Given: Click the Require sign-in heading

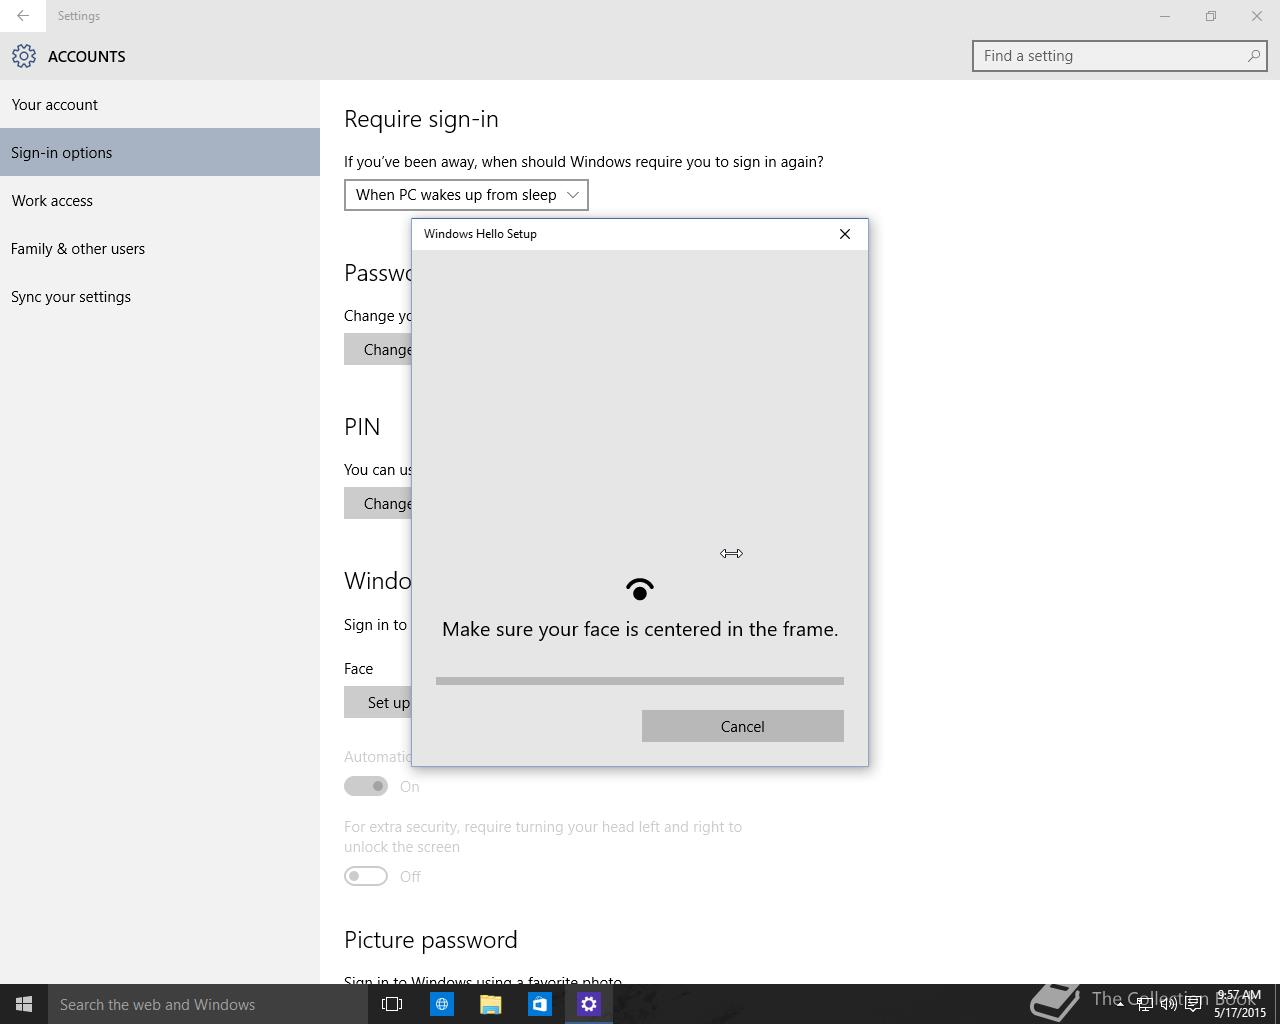Looking at the screenshot, I should [x=421, y=119].
